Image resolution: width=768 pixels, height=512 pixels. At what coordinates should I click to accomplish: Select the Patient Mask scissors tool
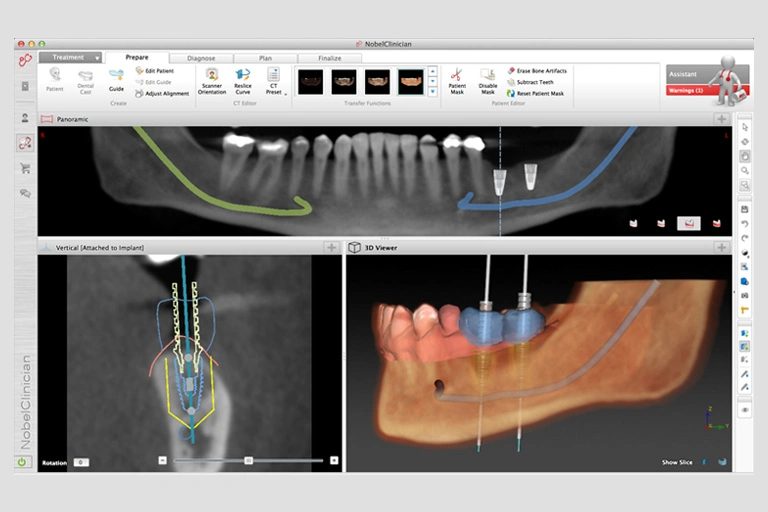(456, 76)
